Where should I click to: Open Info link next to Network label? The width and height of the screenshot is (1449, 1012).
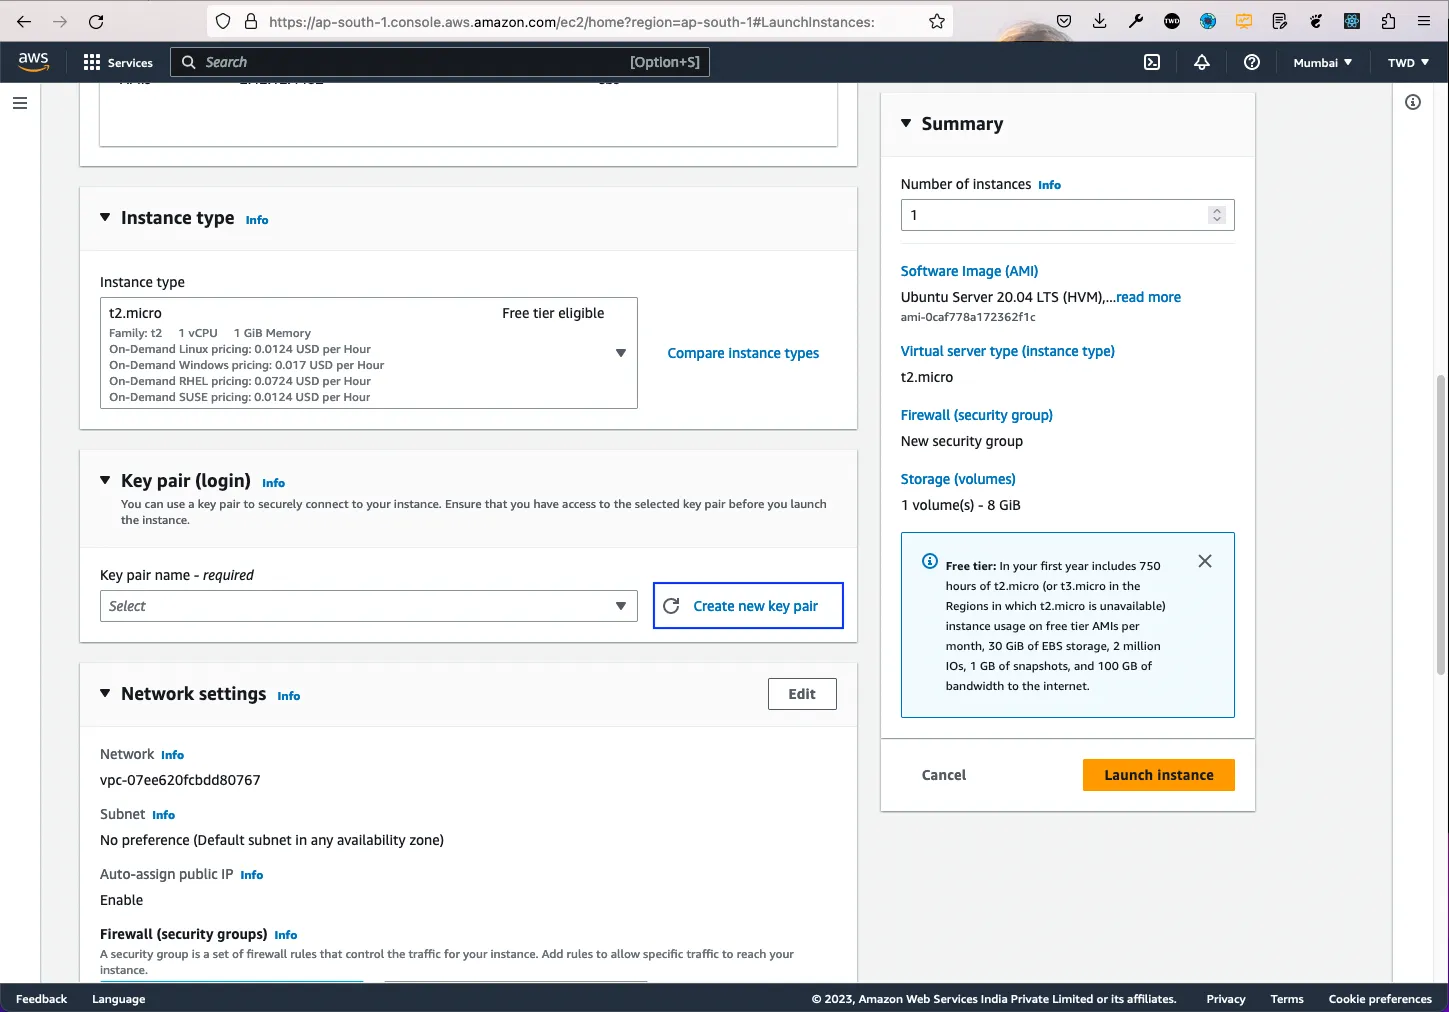[x=173, y=755]
